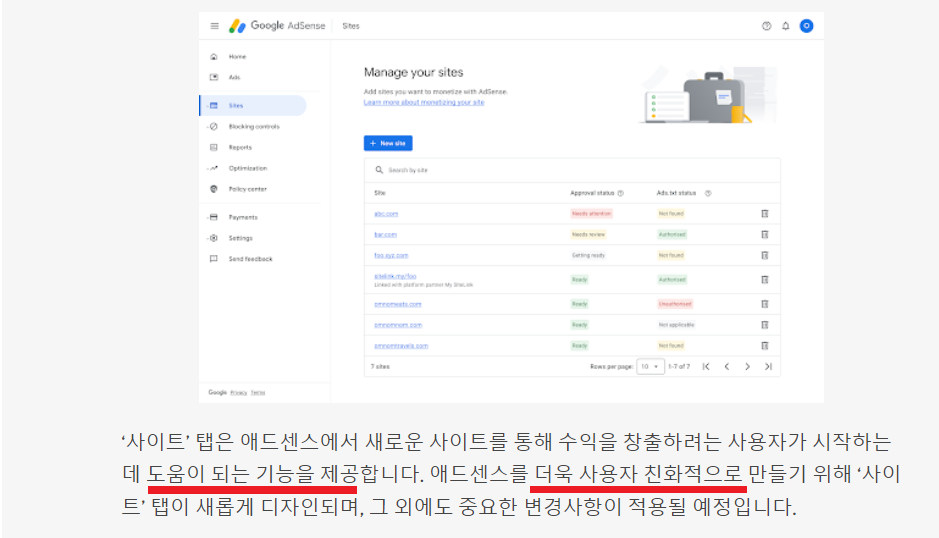Open the omnomeats.com site link

[398, 304]
